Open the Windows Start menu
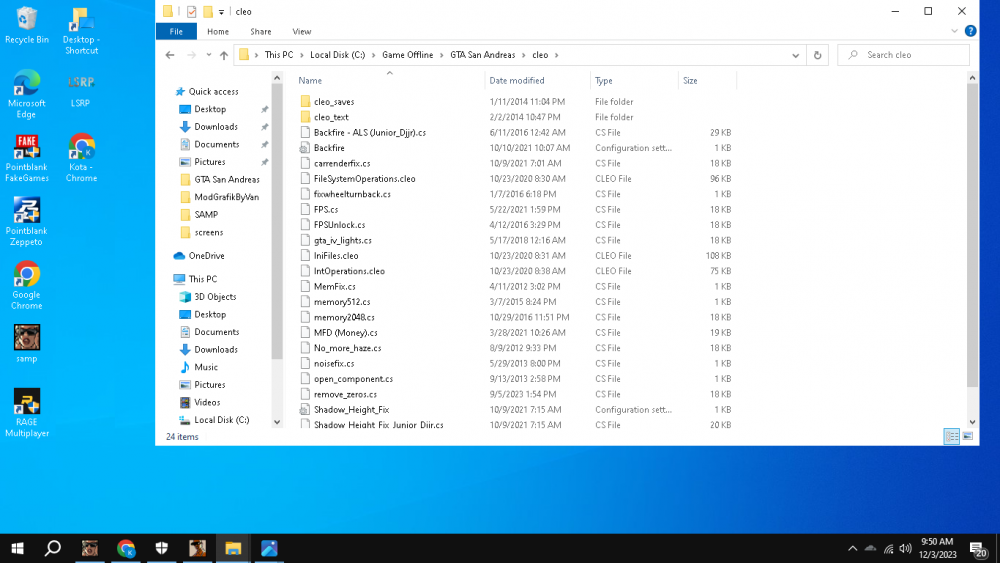 click(x=18, y=548)
